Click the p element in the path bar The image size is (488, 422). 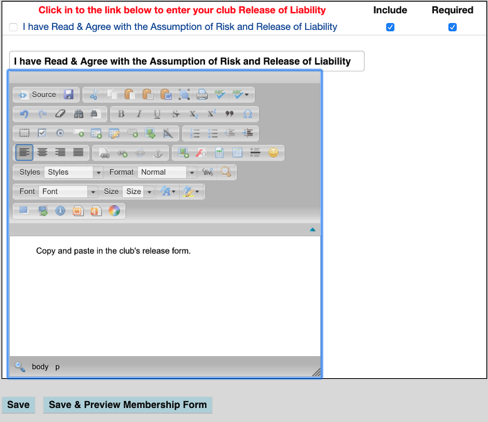pyautogui.click(x=57, y=367)
